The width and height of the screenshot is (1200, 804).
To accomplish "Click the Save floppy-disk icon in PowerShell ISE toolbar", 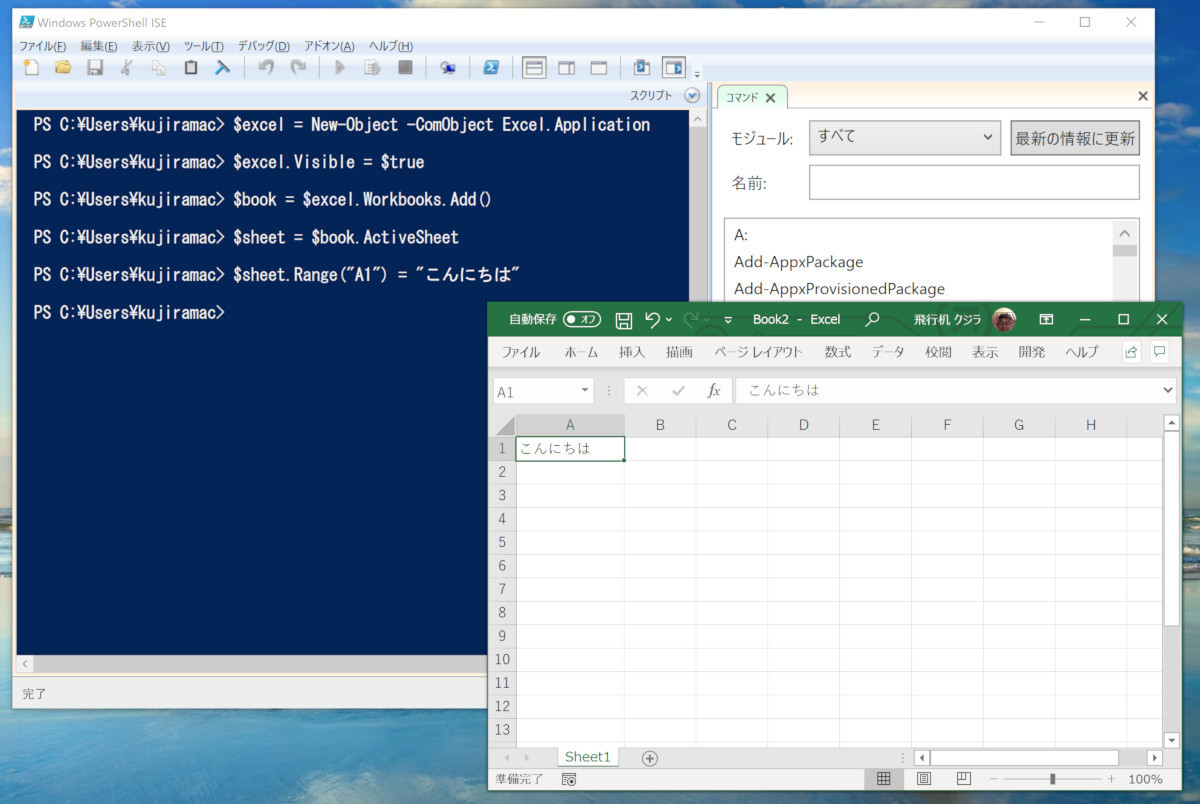I will (95, 68).
